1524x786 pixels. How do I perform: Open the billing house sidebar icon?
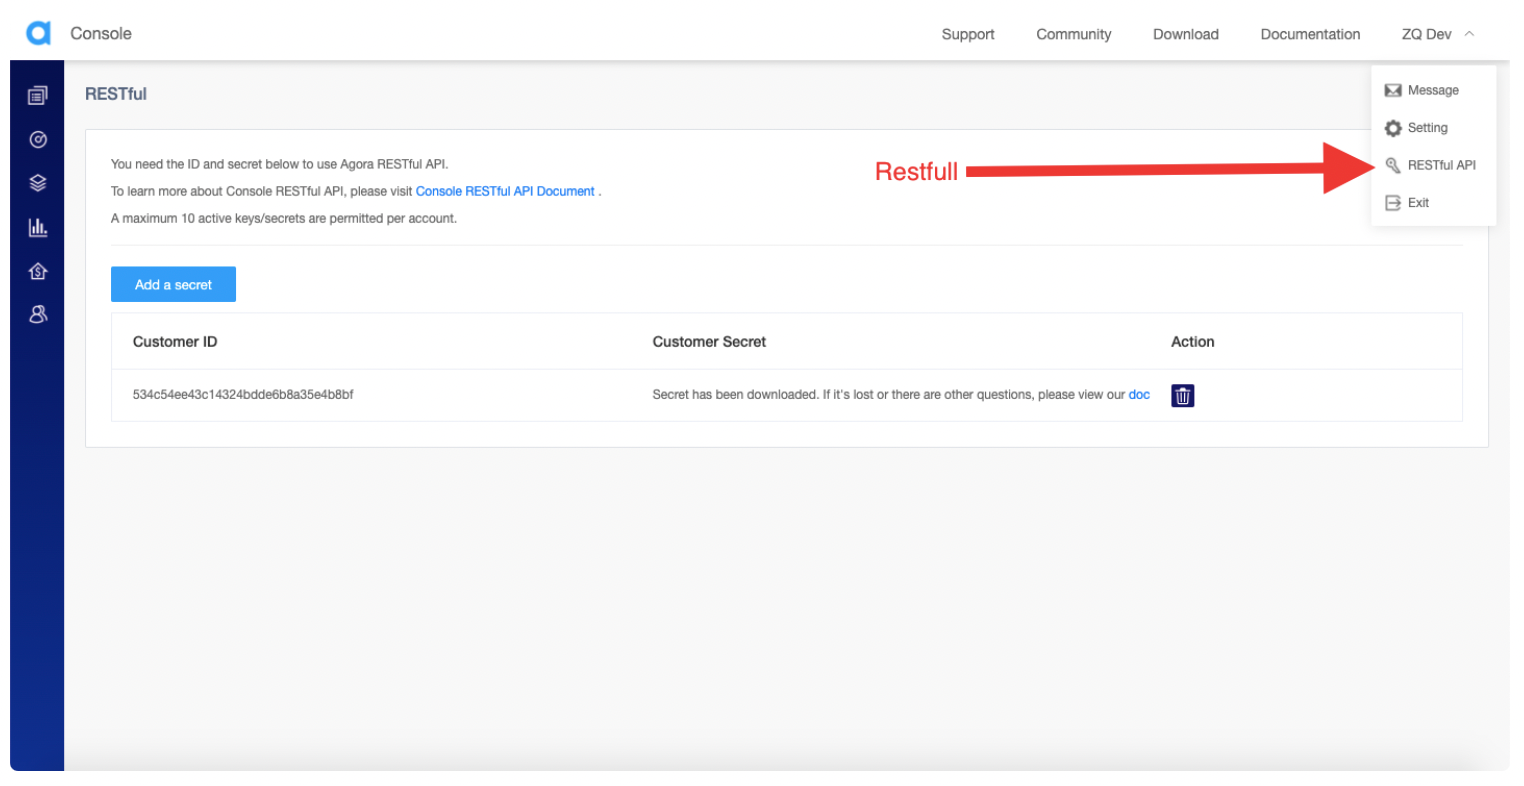(38, 271)
